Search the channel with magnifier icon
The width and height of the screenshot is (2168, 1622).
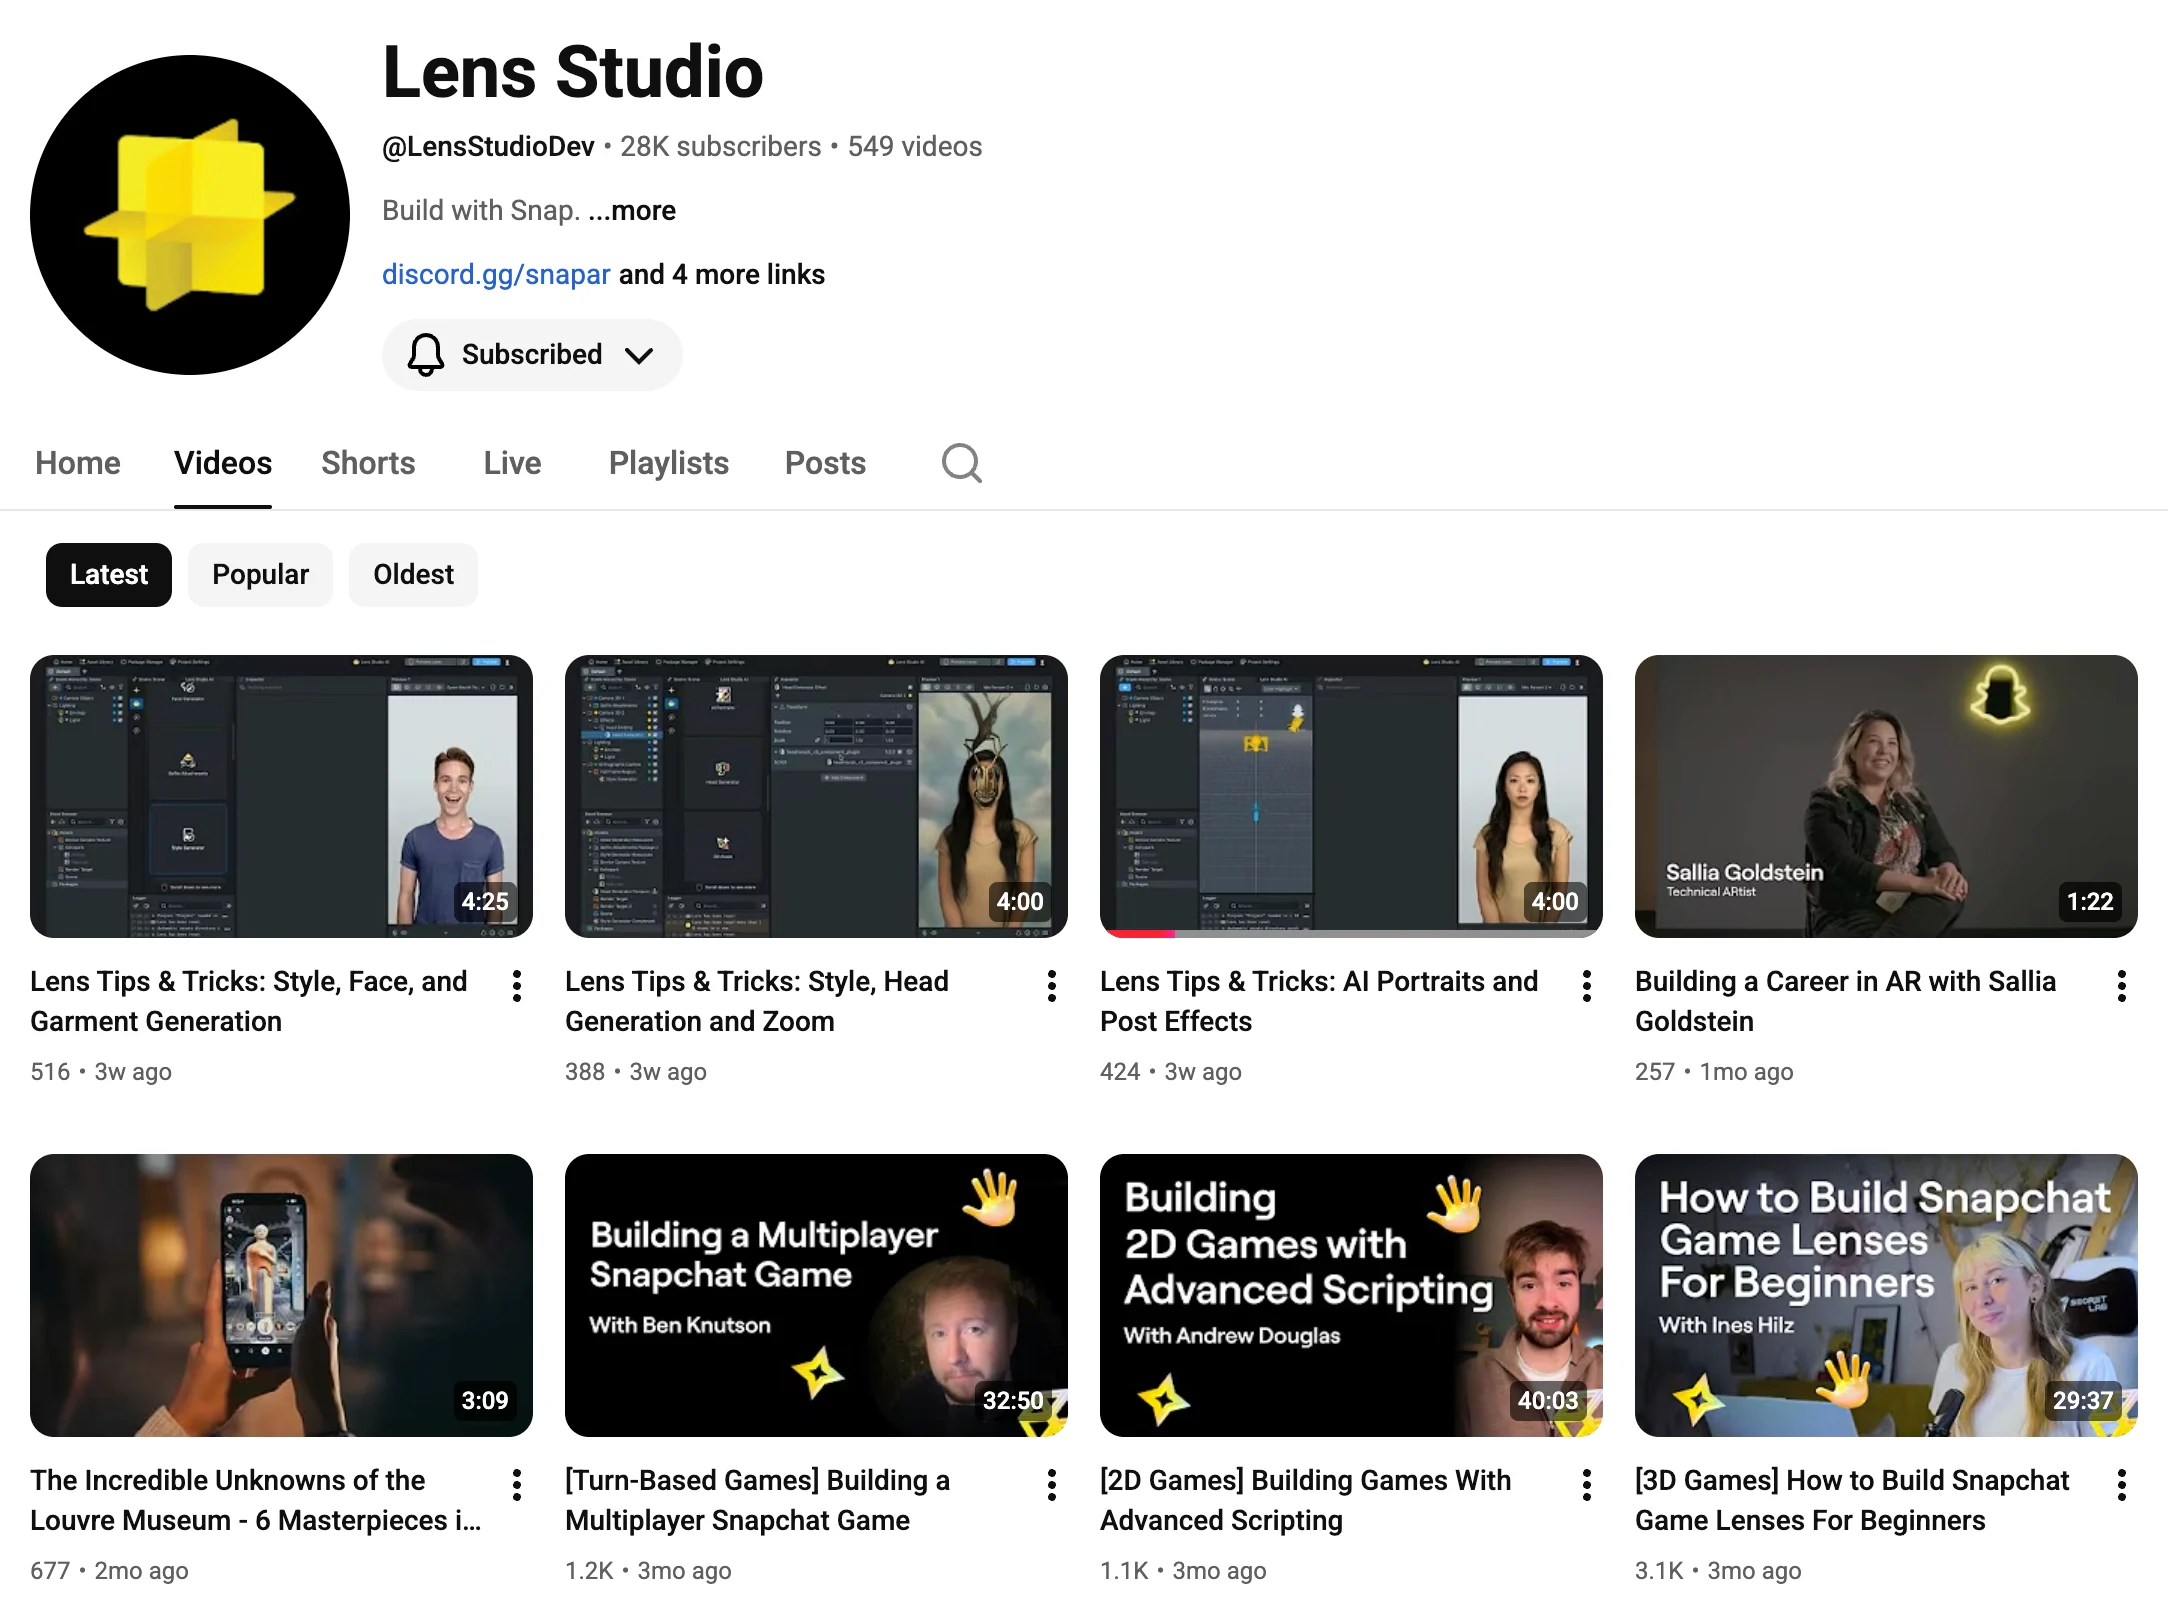pos(962,463)
